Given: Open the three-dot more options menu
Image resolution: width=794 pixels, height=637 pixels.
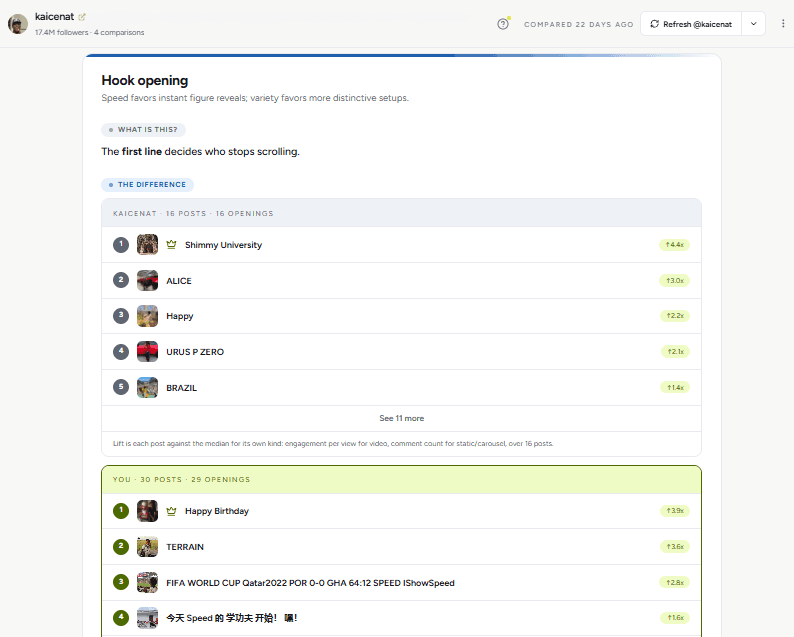Looking at the screenshot, I should 783,24.
